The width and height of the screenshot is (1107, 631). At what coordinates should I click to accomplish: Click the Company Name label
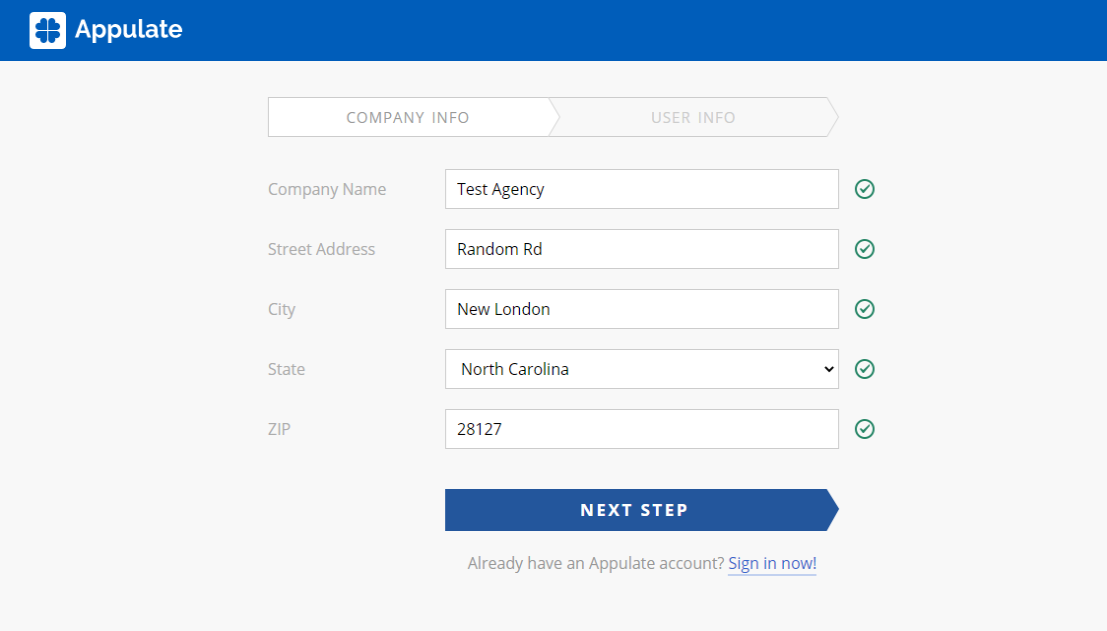[x=327, y=189]
